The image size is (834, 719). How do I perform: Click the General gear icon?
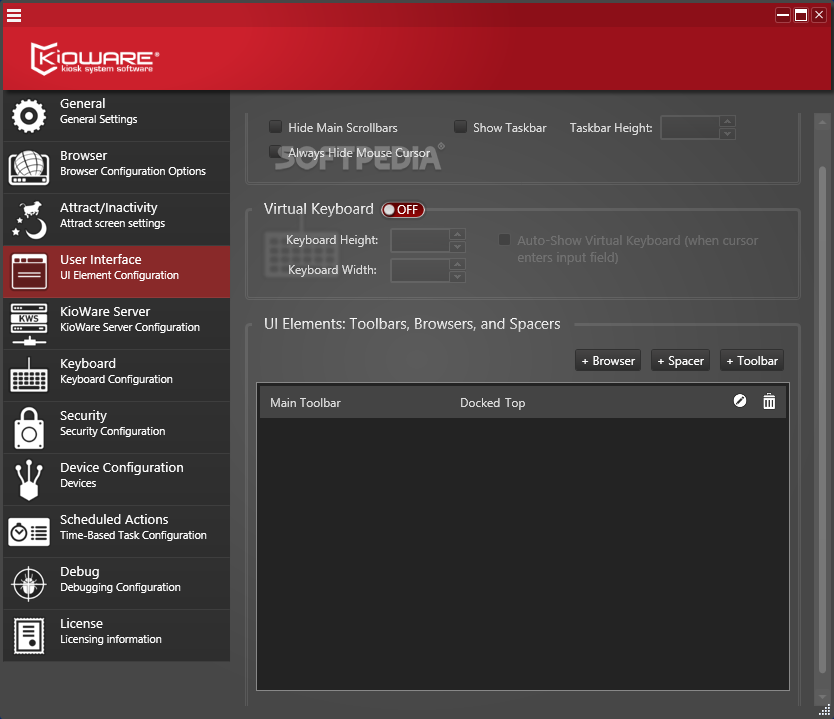tap(29, 115)
